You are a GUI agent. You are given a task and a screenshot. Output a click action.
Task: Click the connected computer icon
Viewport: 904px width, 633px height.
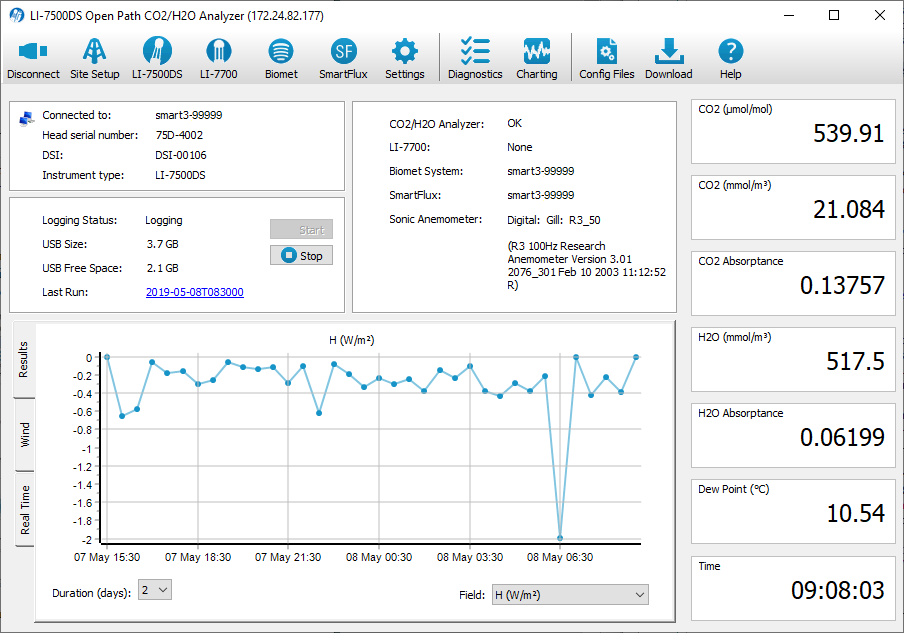point(26,118)
